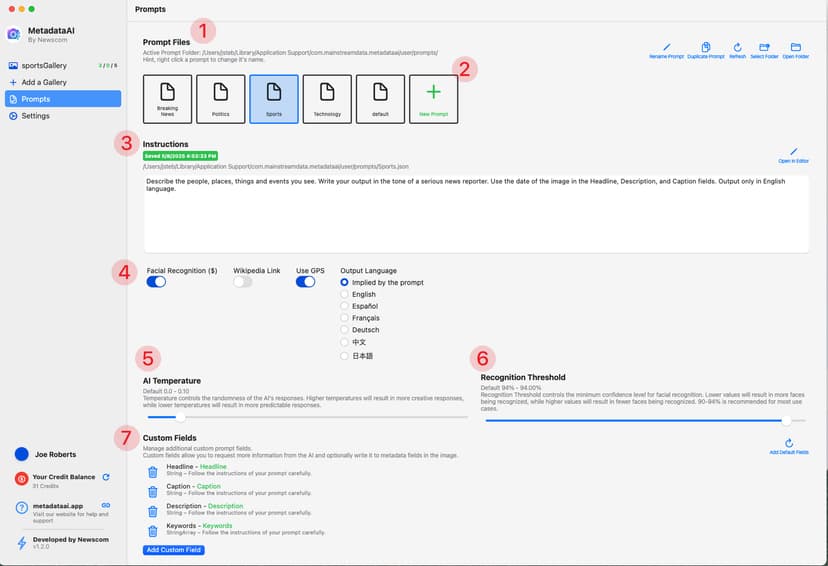
Task: Refresh the prompt files list
Action: pyautogui.click(x=737, y=47)
